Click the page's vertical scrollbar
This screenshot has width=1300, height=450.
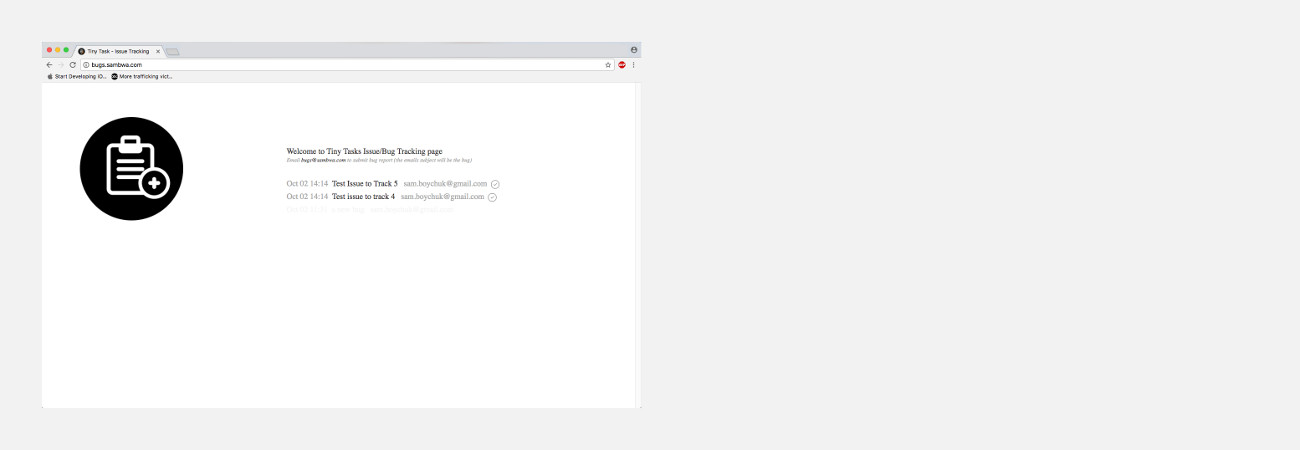coord(637,245)
